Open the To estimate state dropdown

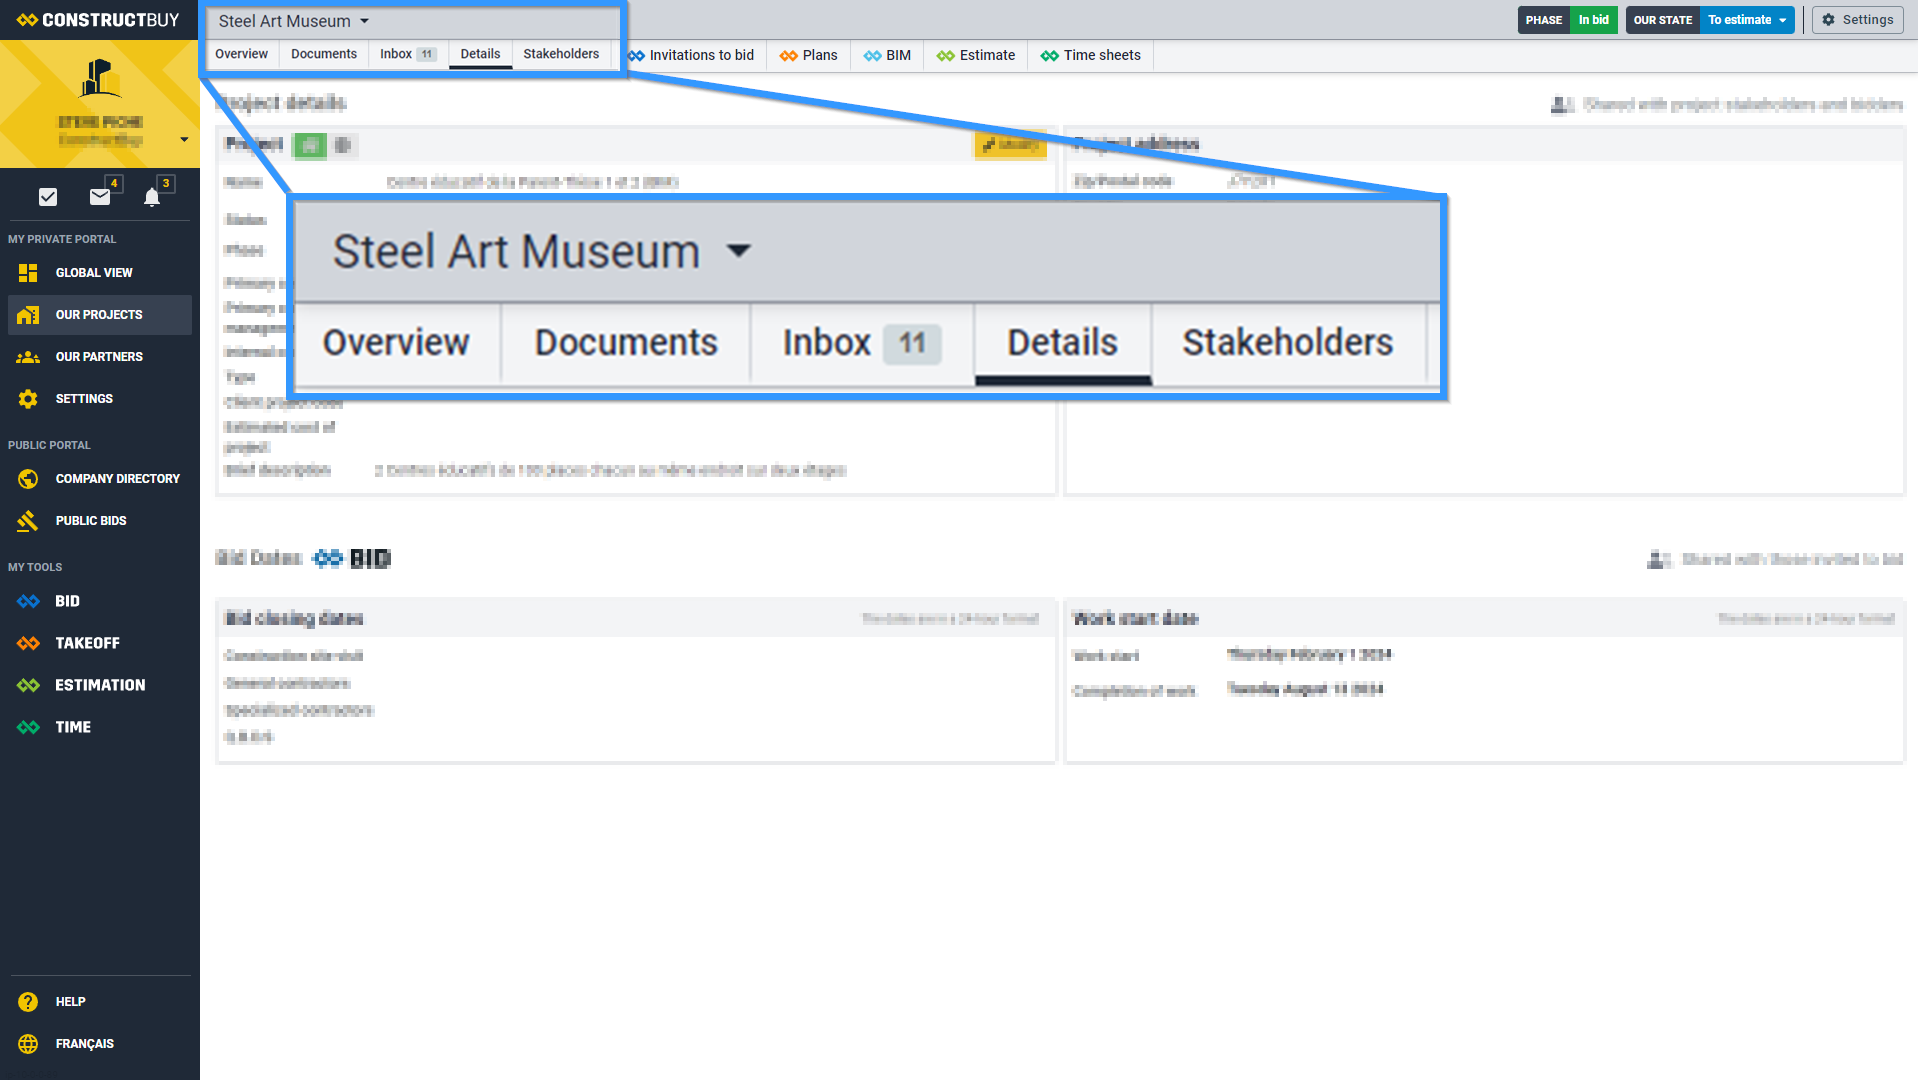click(1747, 20)
